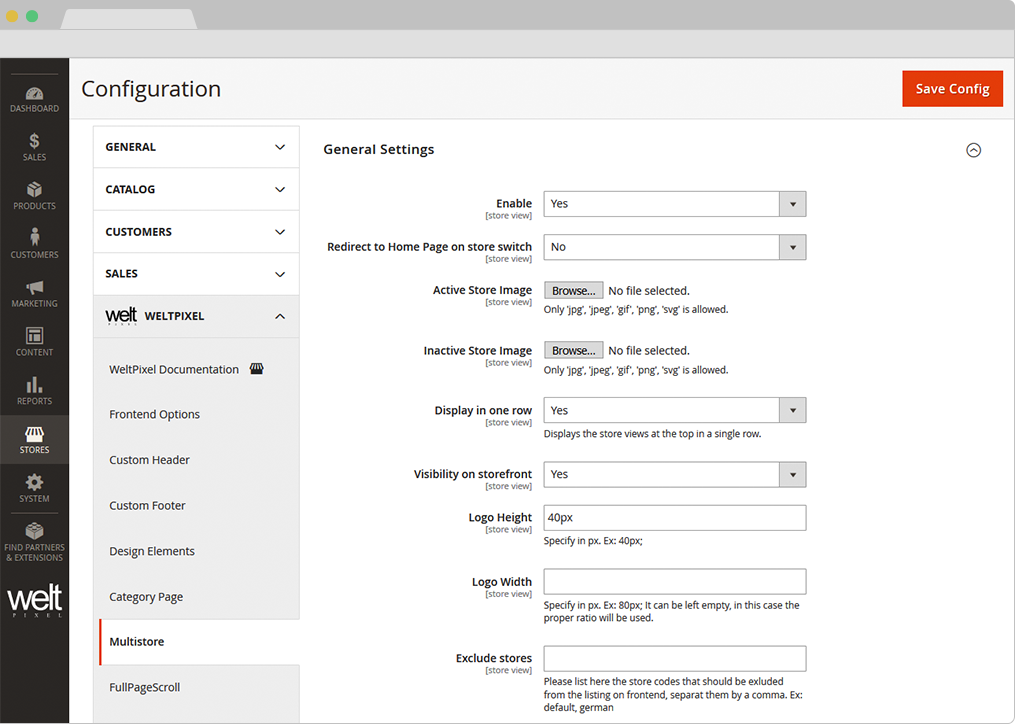Expand the Catalog configuration section
Image resolution: width=1015 pixels, height=724 pixels.
196,189
